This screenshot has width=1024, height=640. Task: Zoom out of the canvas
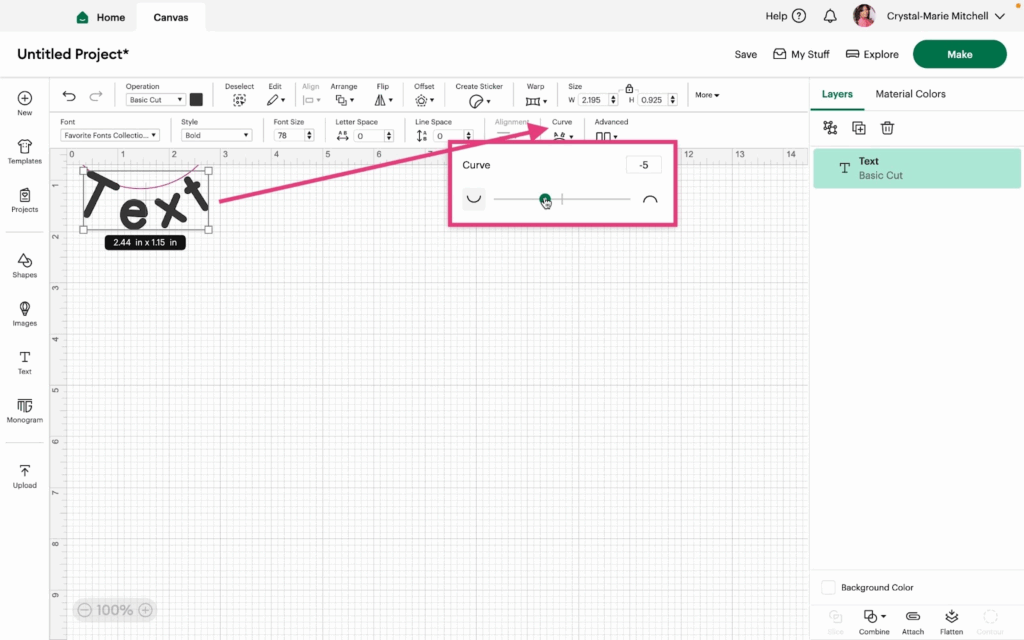[84, 610]
